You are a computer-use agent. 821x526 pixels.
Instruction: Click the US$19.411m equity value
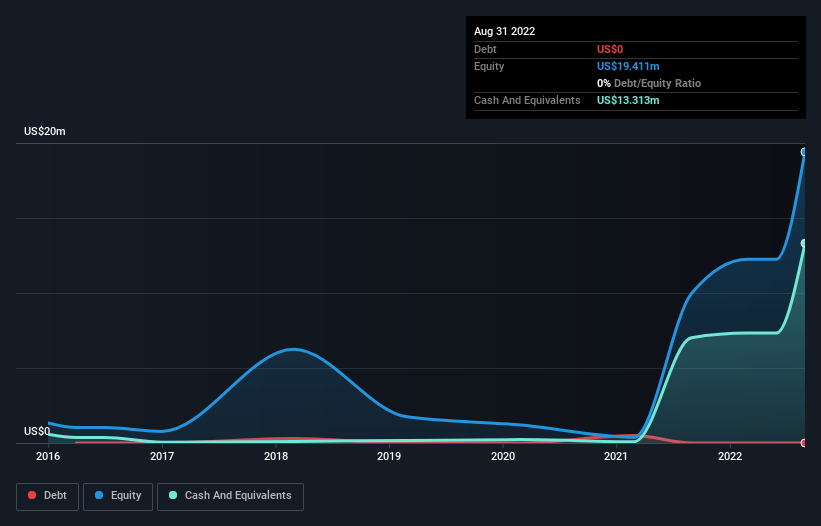pyautogui.click(x=628, y=66)
